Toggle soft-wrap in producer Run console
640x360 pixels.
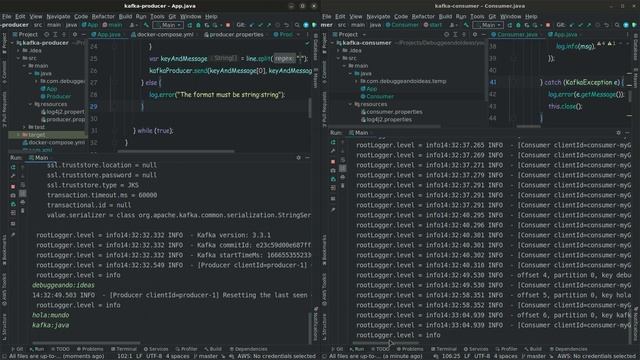[22, 184]
